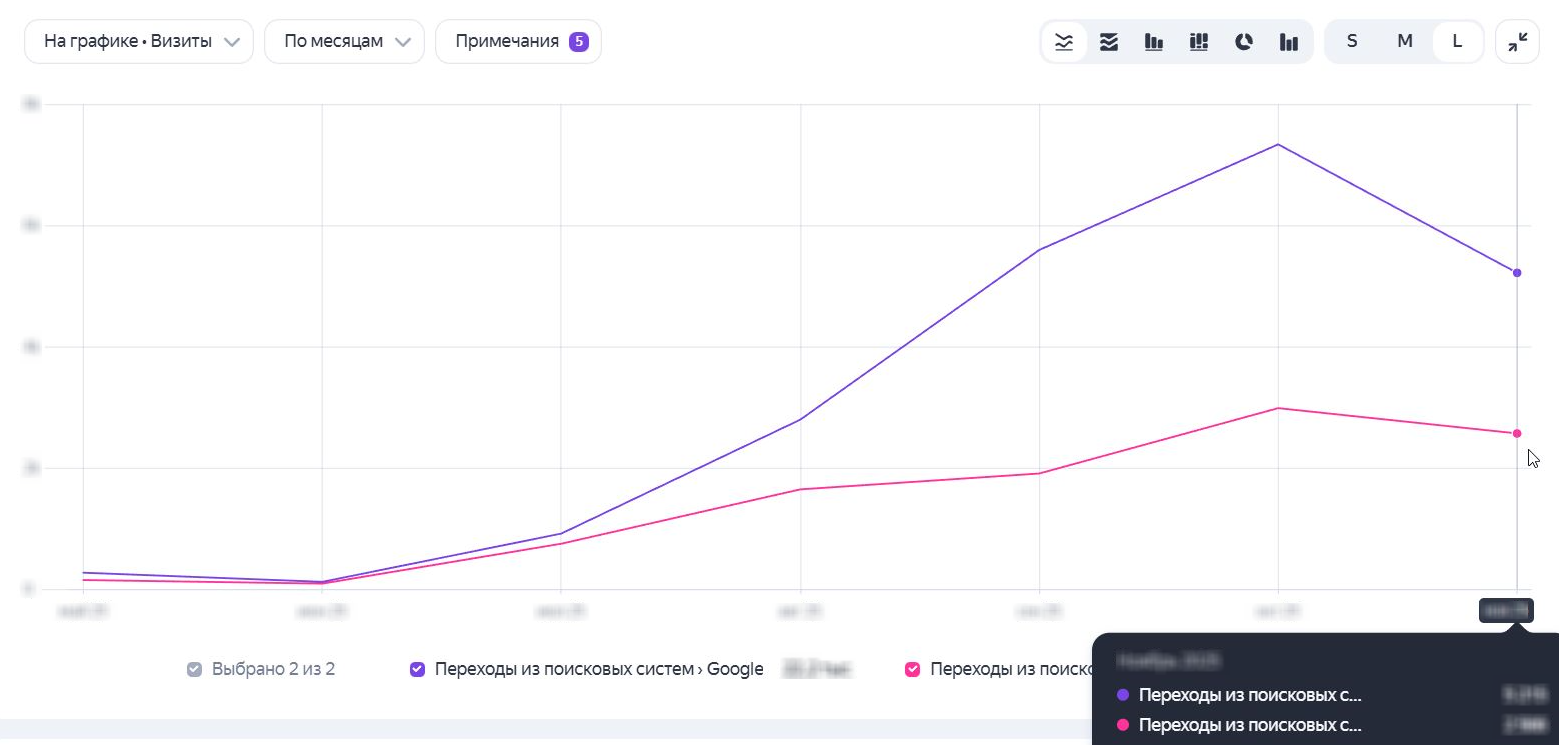Image resolution: width=1559 pixels, height=745 pixels.
Task: Set chart size to L
Action: pos(1457,42)
